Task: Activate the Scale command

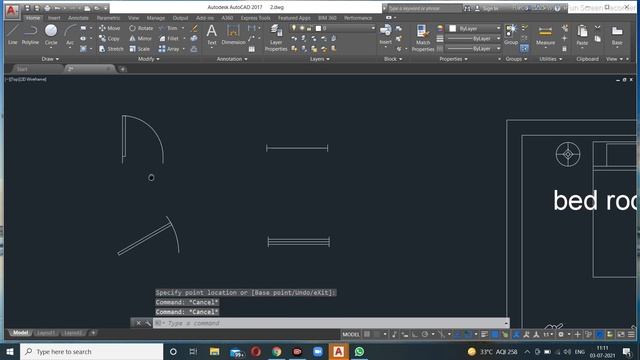Action: [x=140, y=49]
